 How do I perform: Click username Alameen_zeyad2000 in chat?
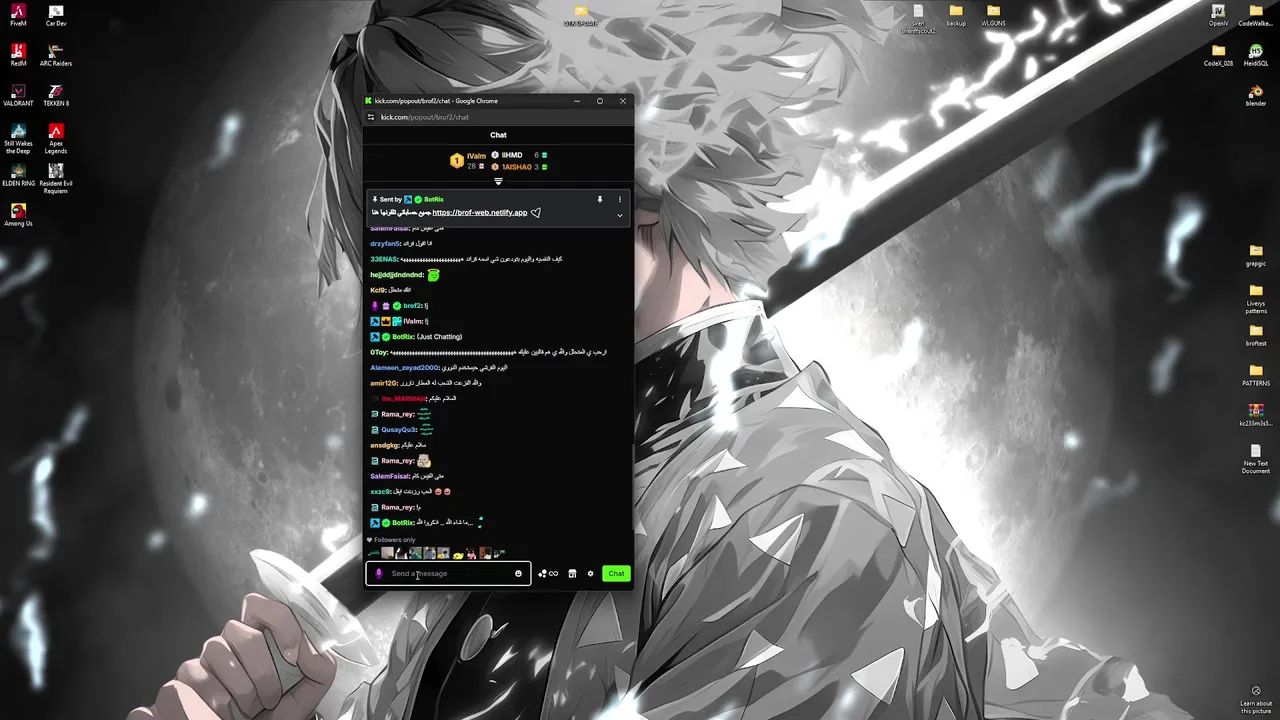point(404,368)
